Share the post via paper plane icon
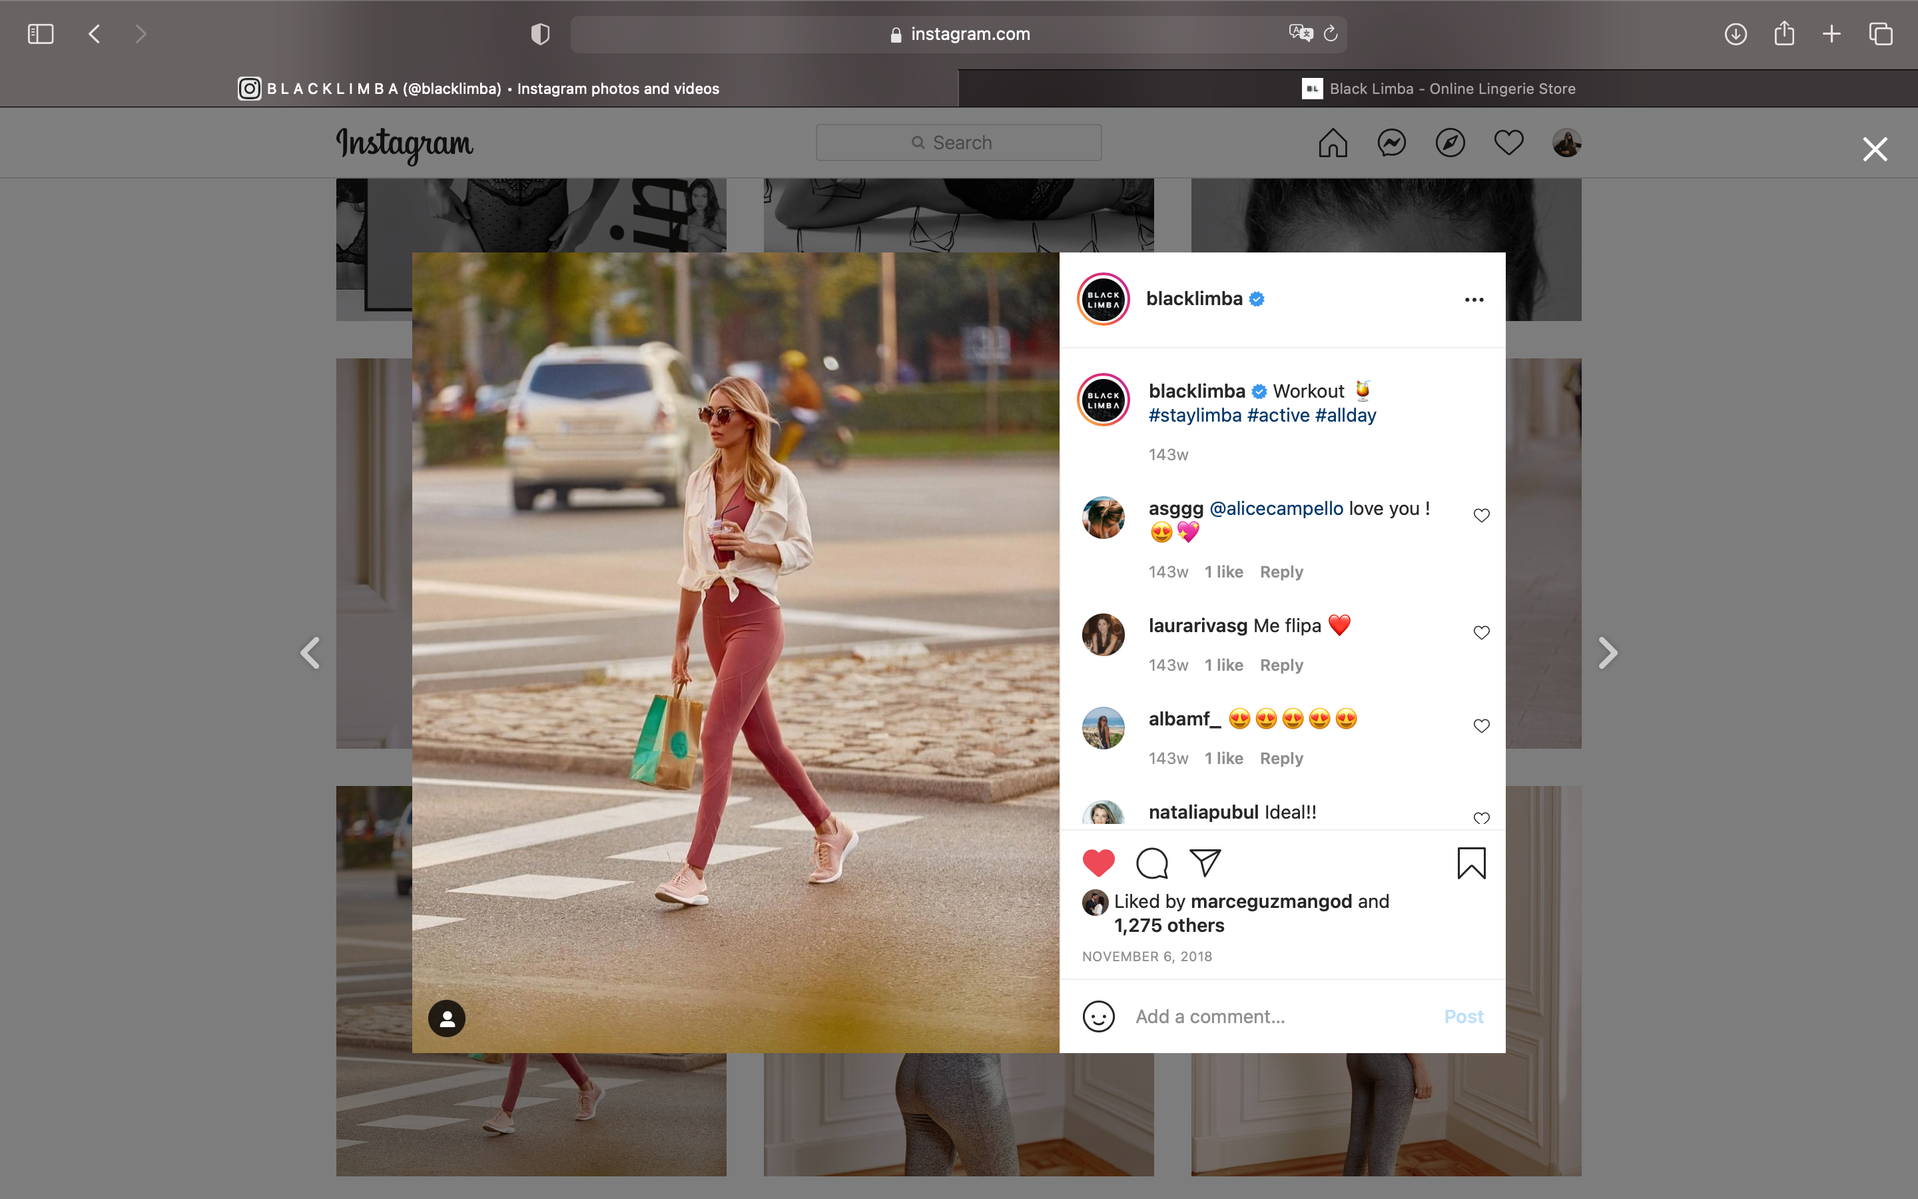The width and height of the screenshot is (1918, 1199). point(1205,863)
